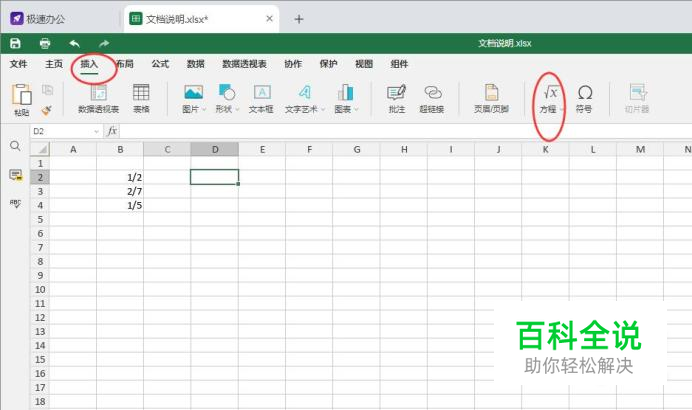Viewport: 692px width, 410px height.
Task: Switch to the Formulas (公式) tab
Action: 160,64
